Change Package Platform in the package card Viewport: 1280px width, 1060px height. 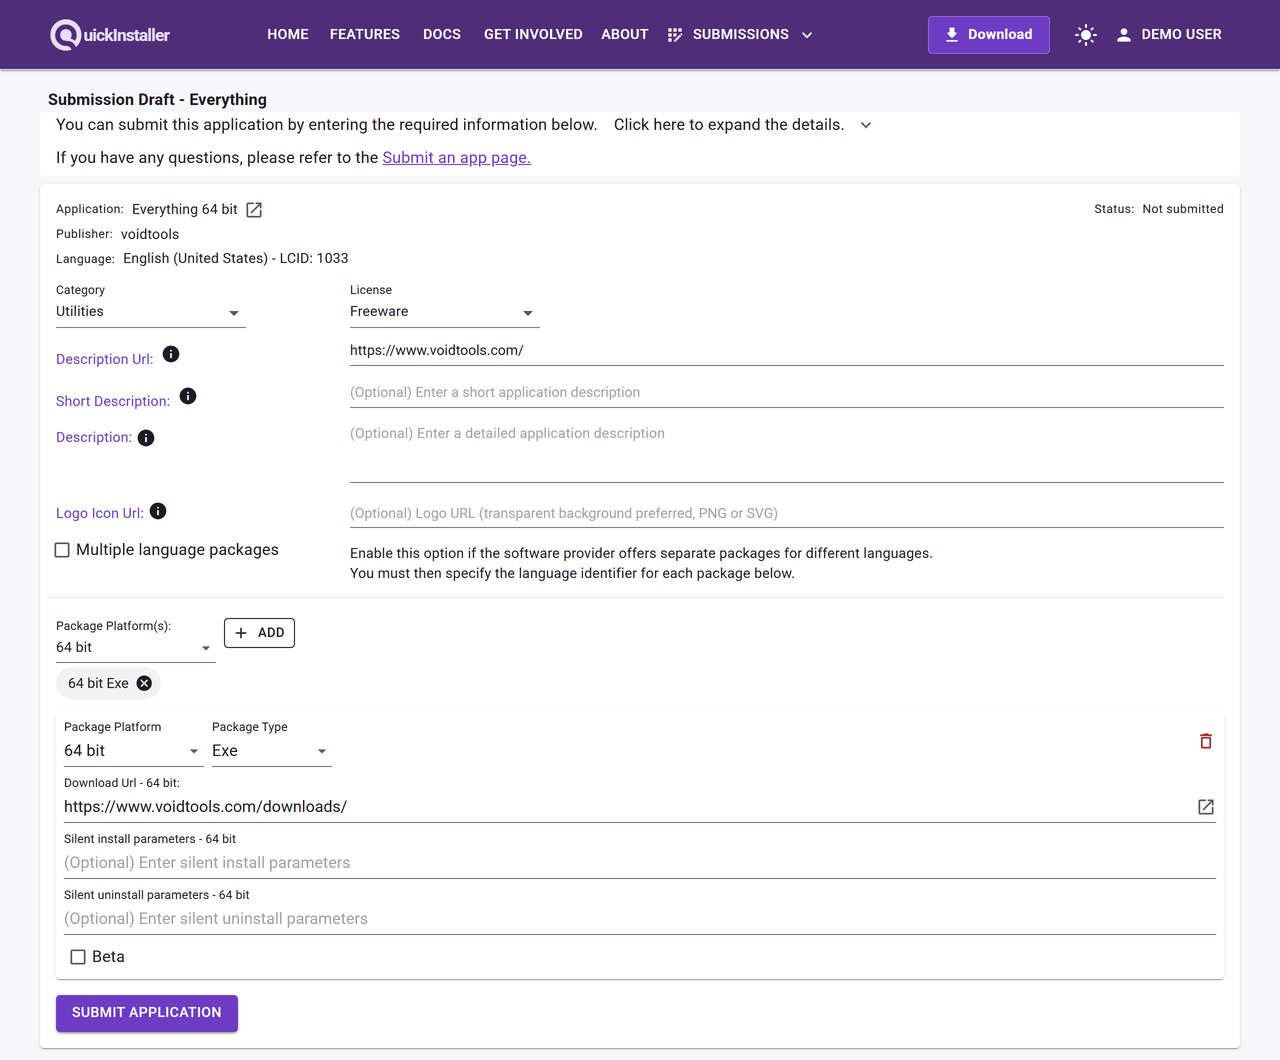pos(134,751)
